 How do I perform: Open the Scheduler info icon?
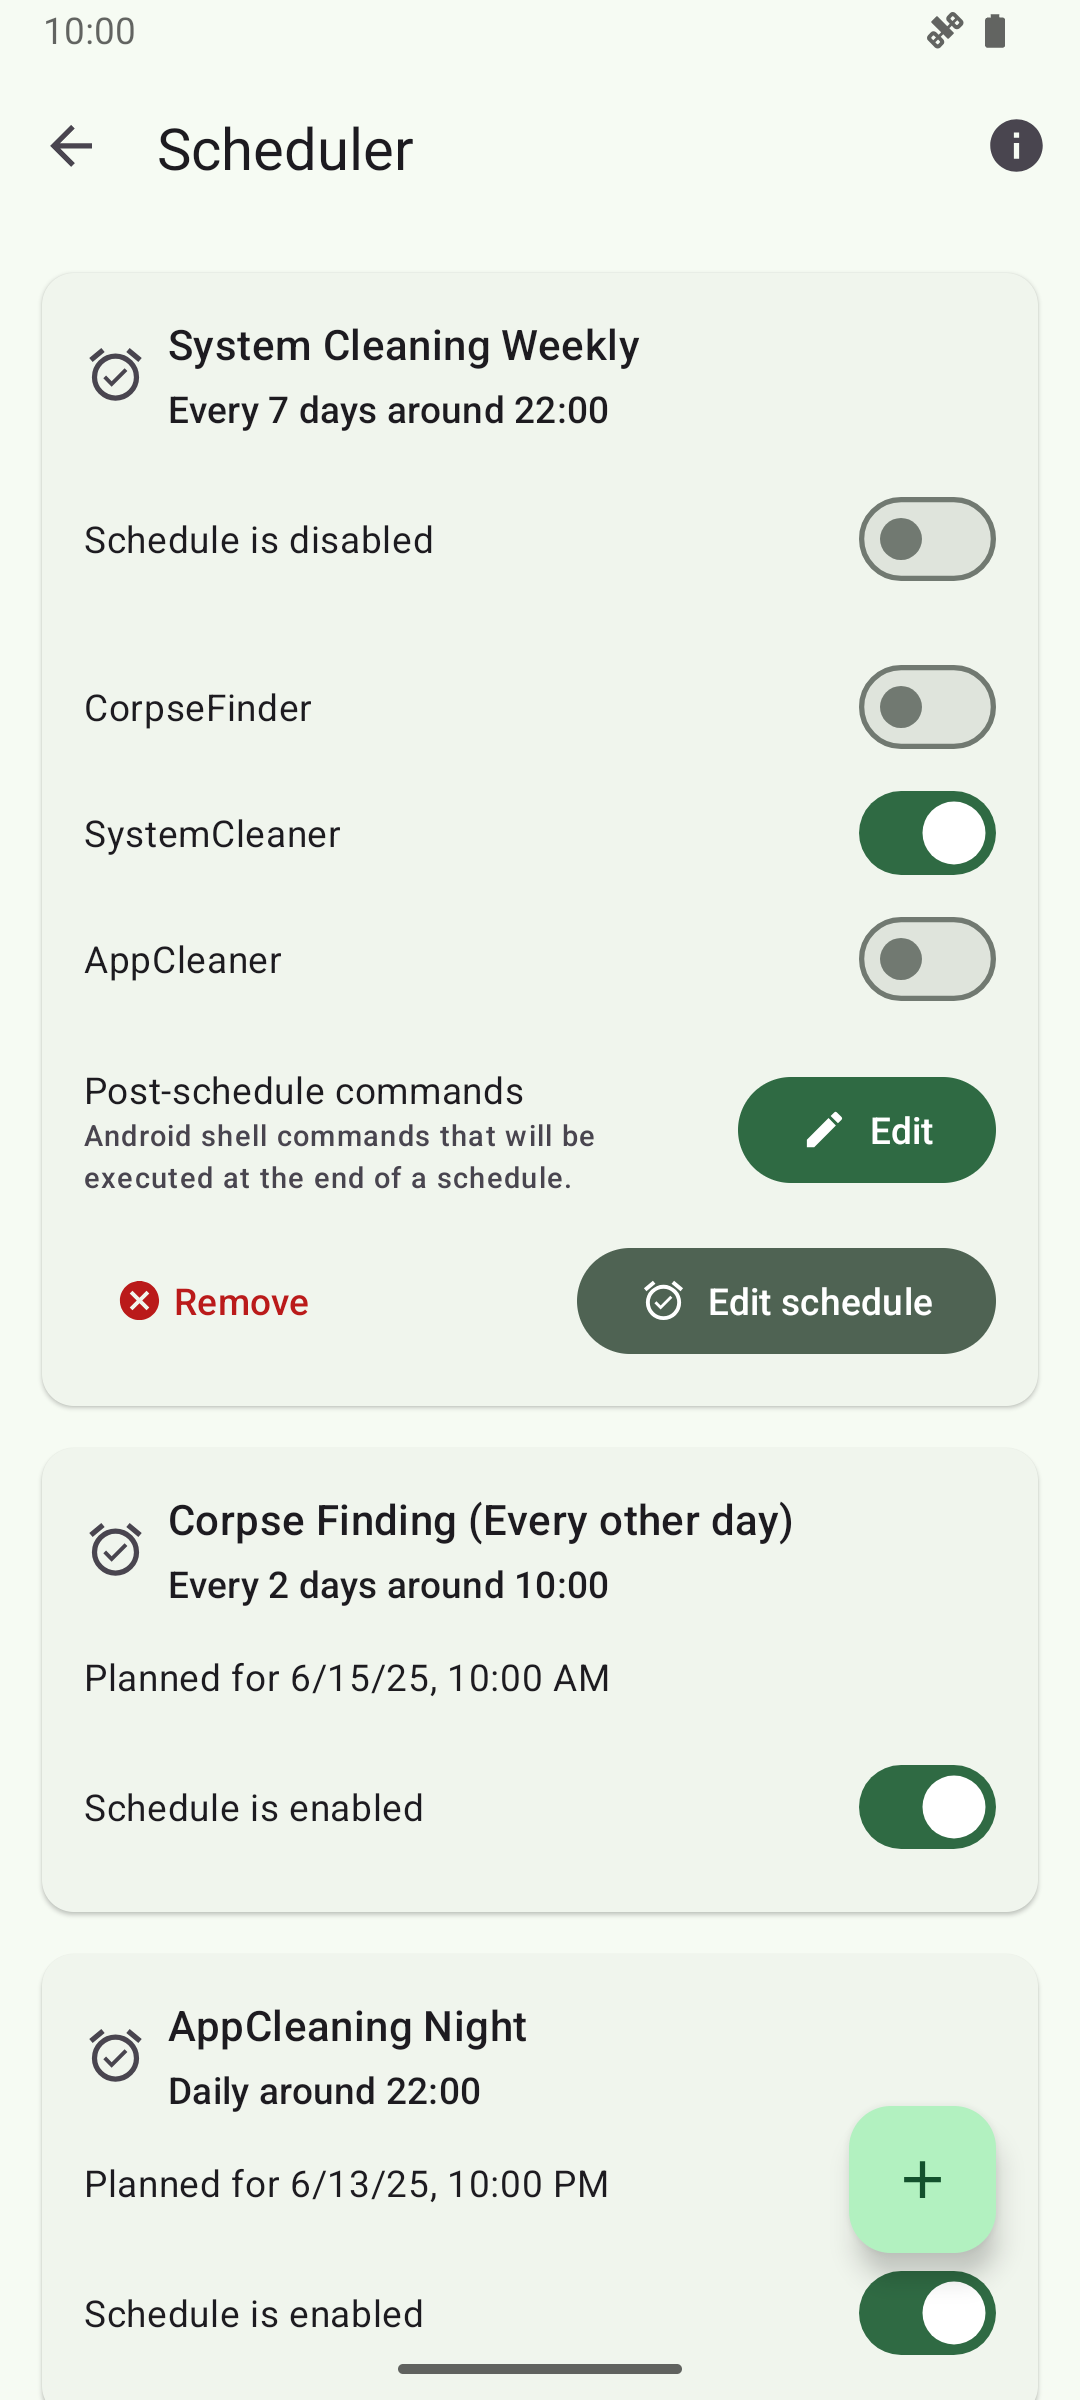click(x=1016, y=146)
